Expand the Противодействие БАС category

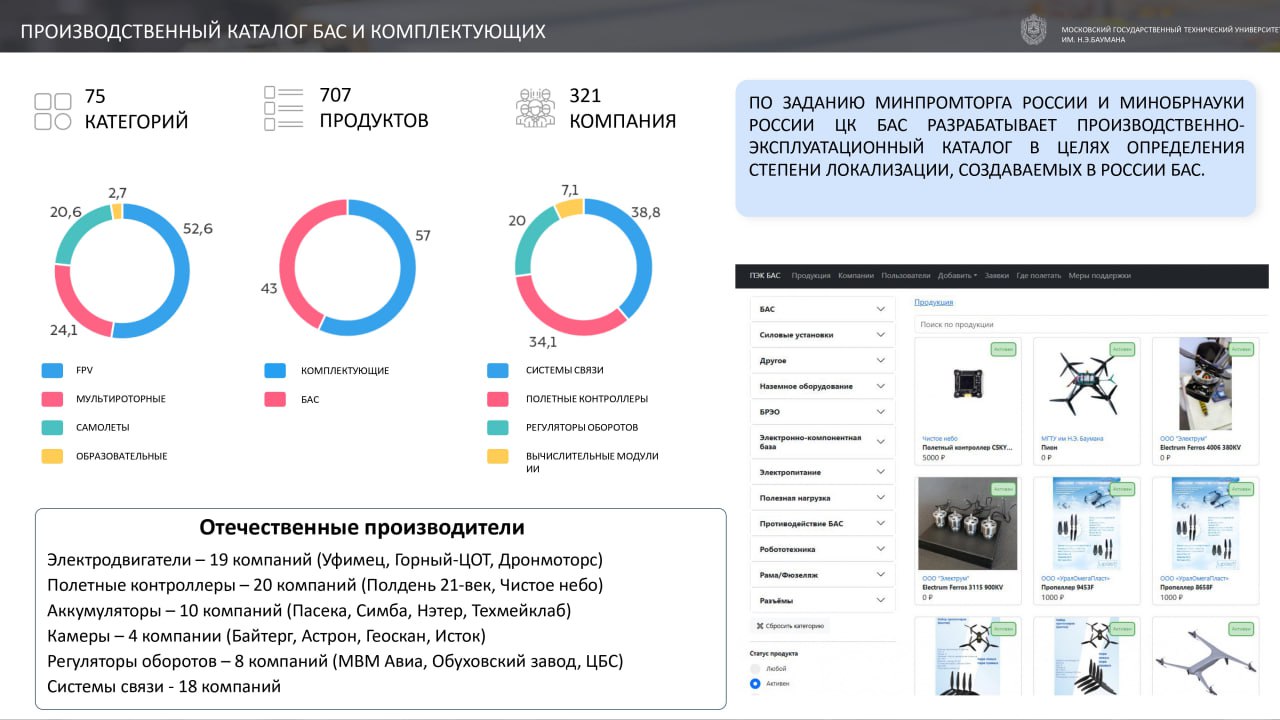click(822, 523)
